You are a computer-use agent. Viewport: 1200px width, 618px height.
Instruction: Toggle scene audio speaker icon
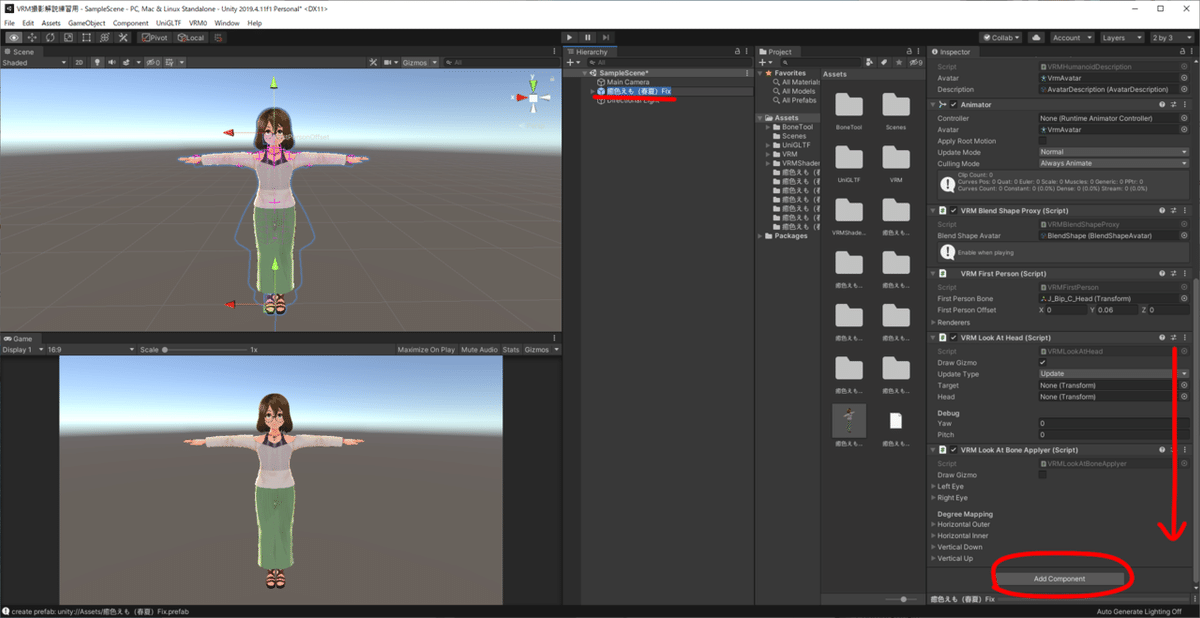[x=112, y=62]
